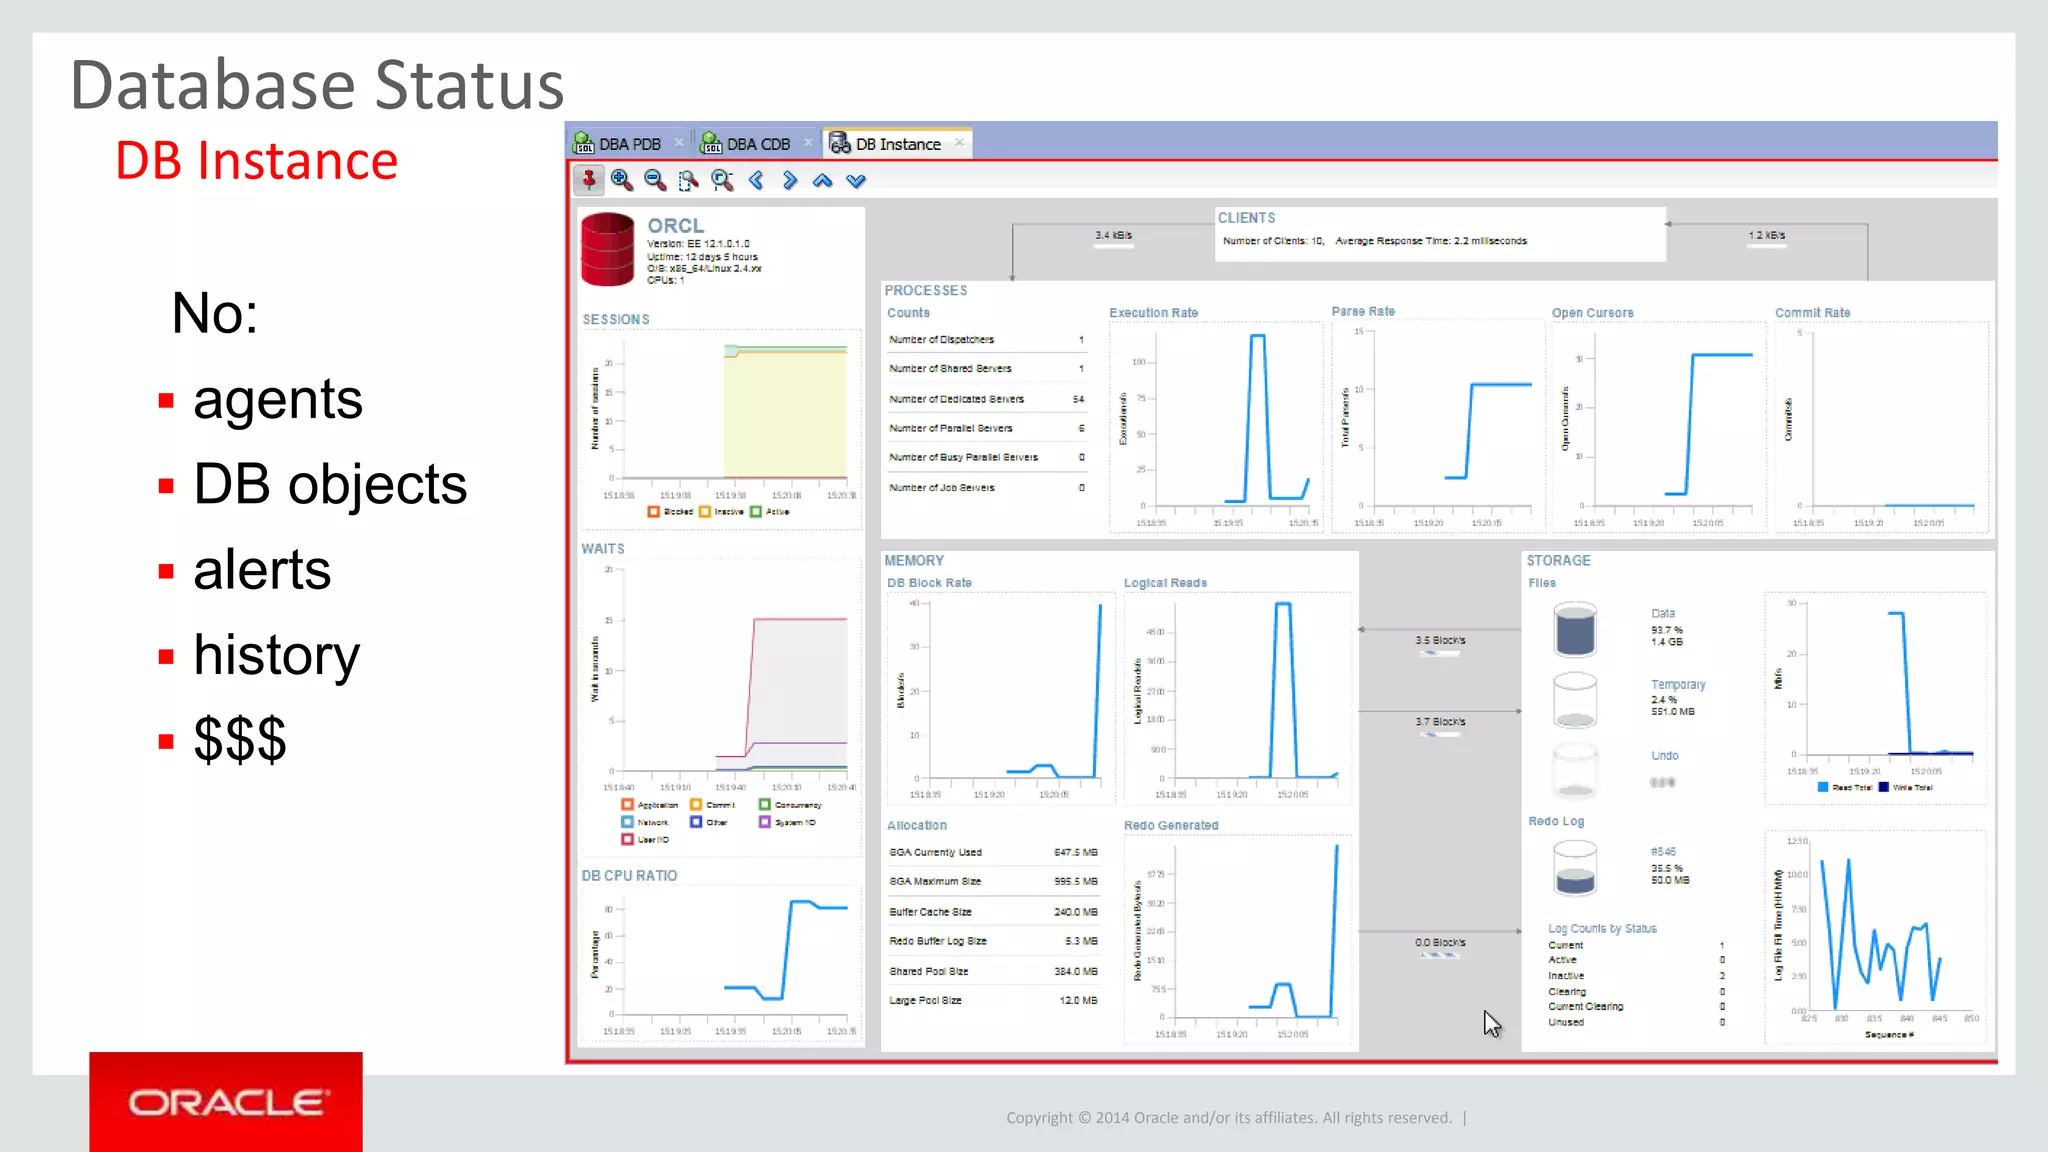The image size is (2048, 1152).
Task: Click the ORCL red database icon
Action: pyautogui.click(x=608, y=249)
